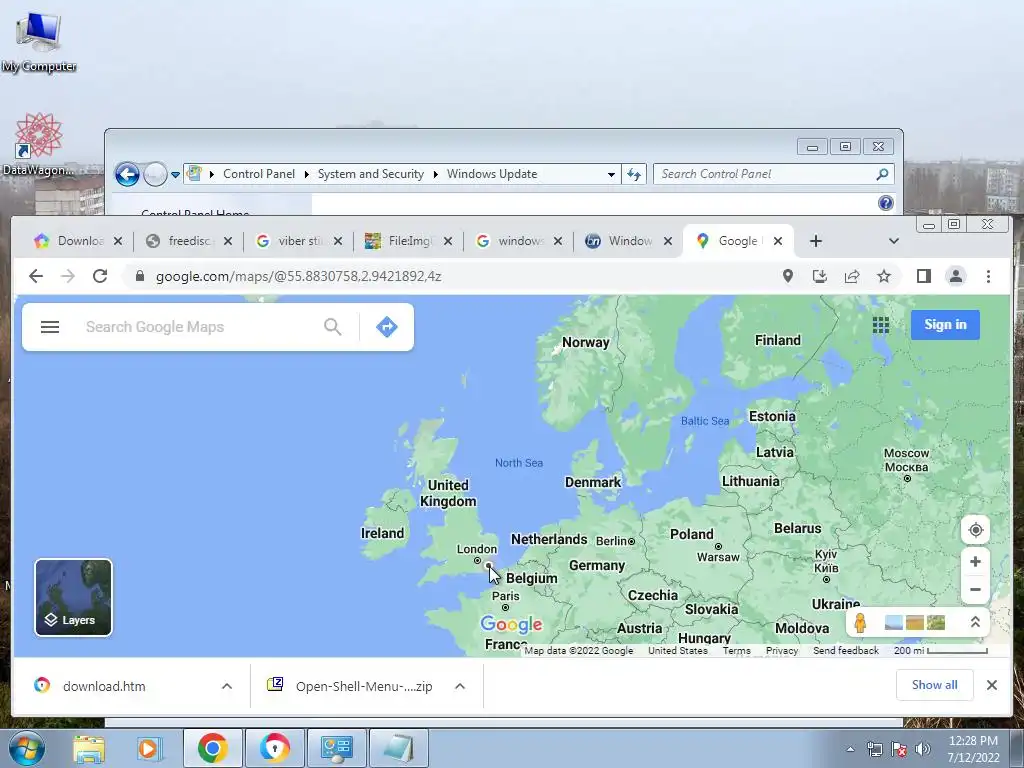The image size is (1024, 768).
Task: Go back in Control Panel window
Action: pyautogui.click(x=127, y=174)
